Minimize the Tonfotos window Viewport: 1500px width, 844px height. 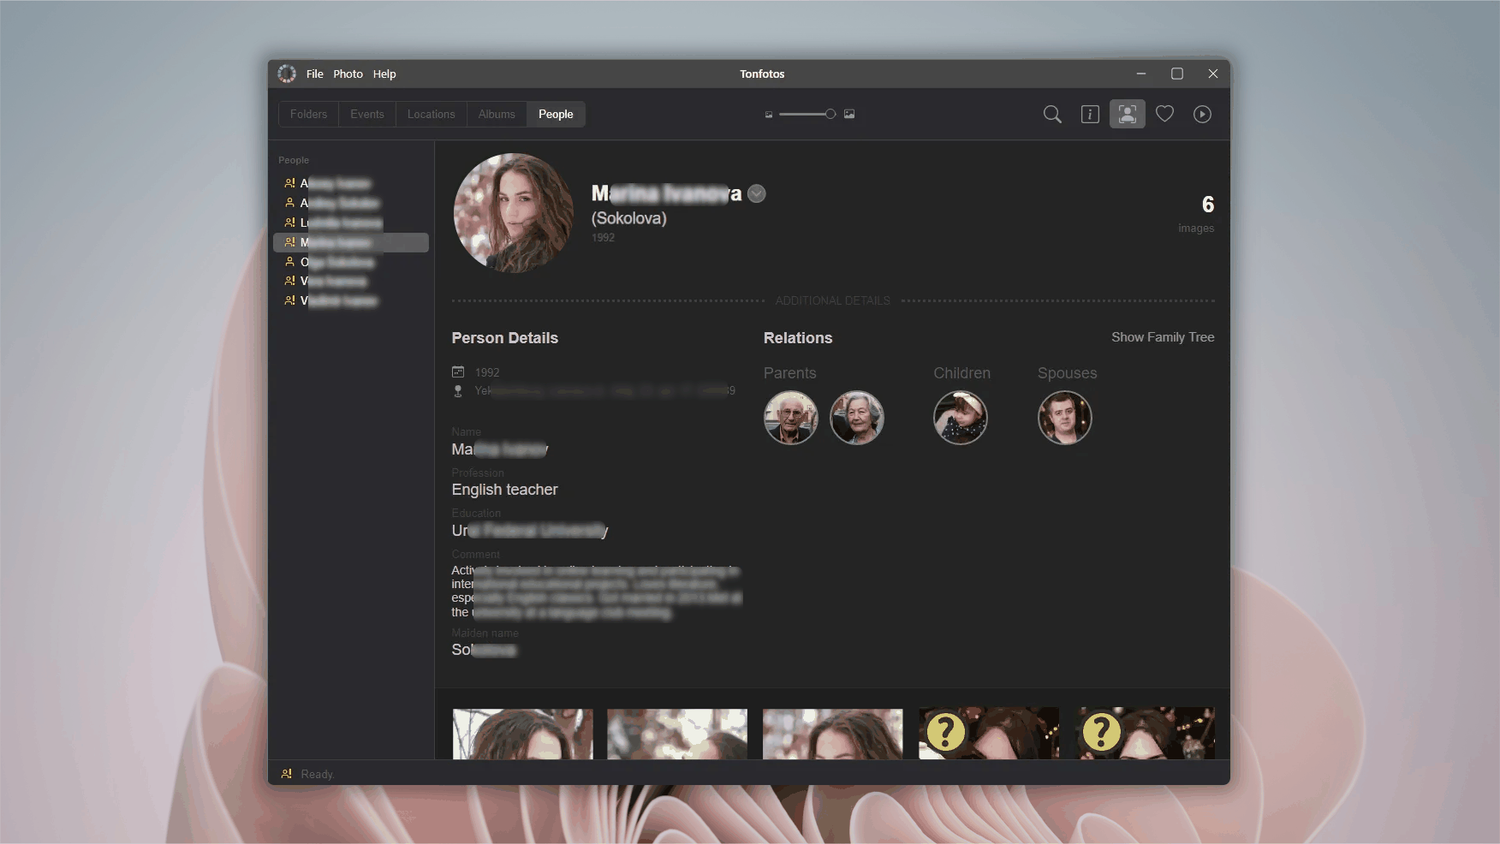[x=1141, y=74]
